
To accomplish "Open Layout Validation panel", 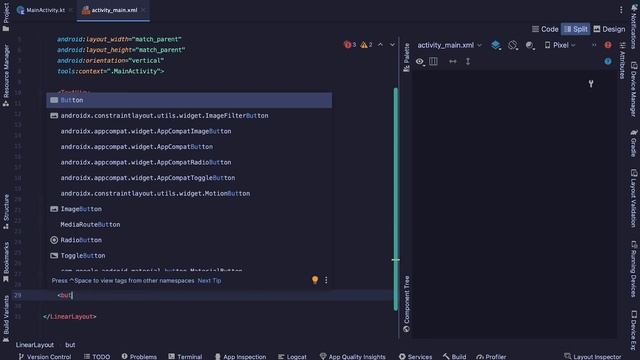I will click(633, 198).
